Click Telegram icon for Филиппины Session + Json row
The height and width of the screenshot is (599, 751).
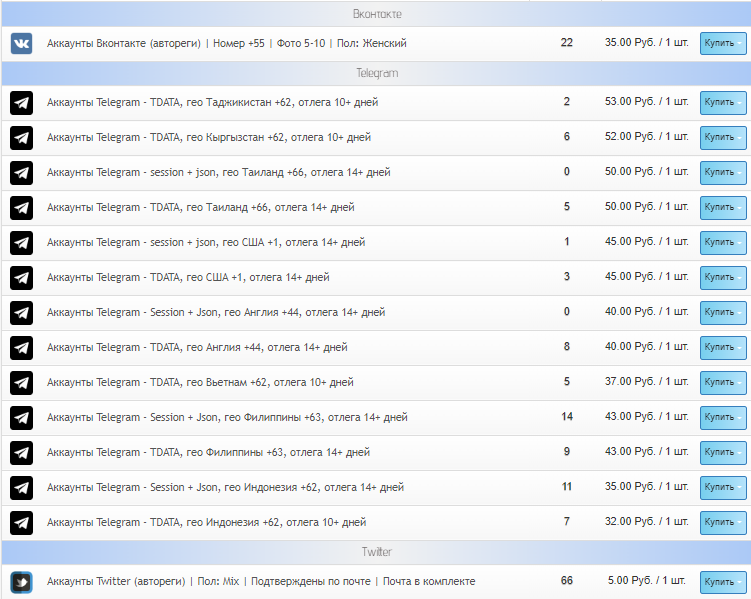point(22,417)
